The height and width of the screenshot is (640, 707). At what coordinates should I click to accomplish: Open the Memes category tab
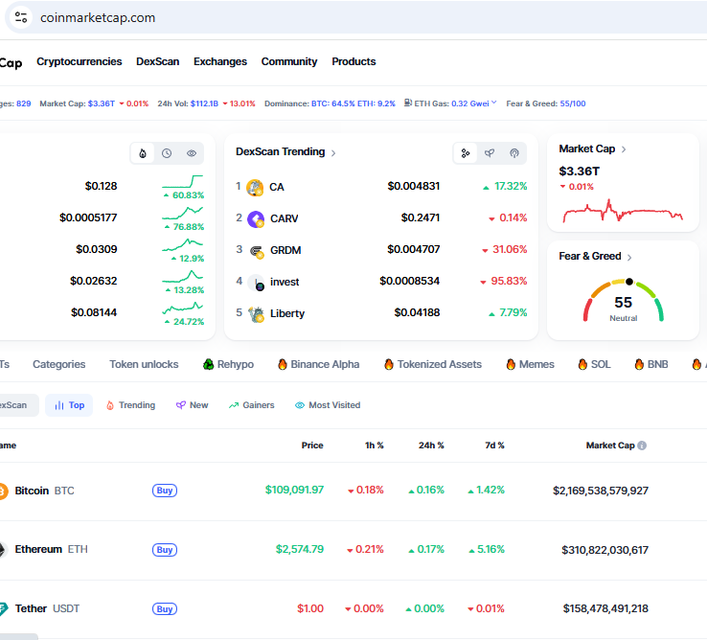(530, 364)
